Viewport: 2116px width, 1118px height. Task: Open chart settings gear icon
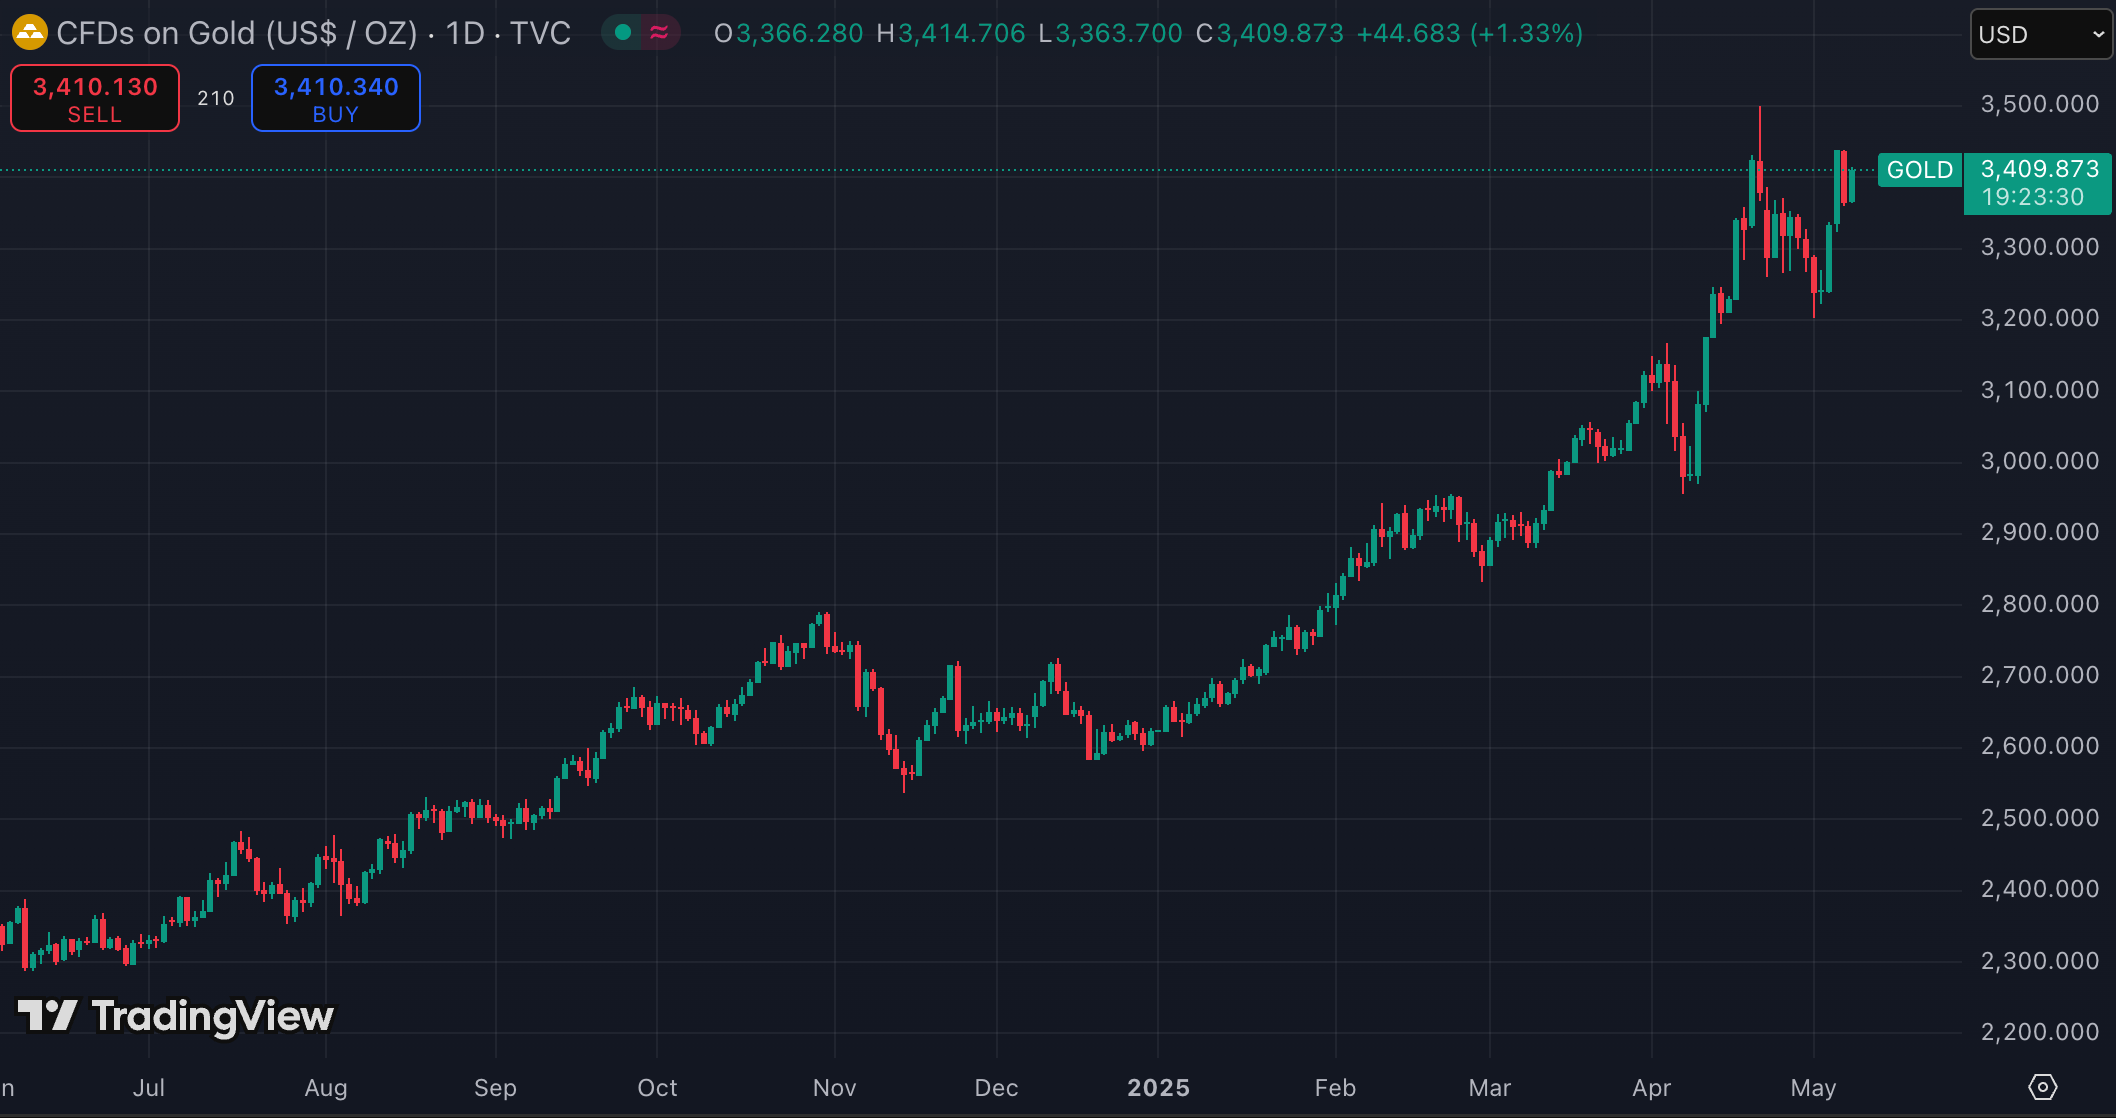click(2042, 1087)
